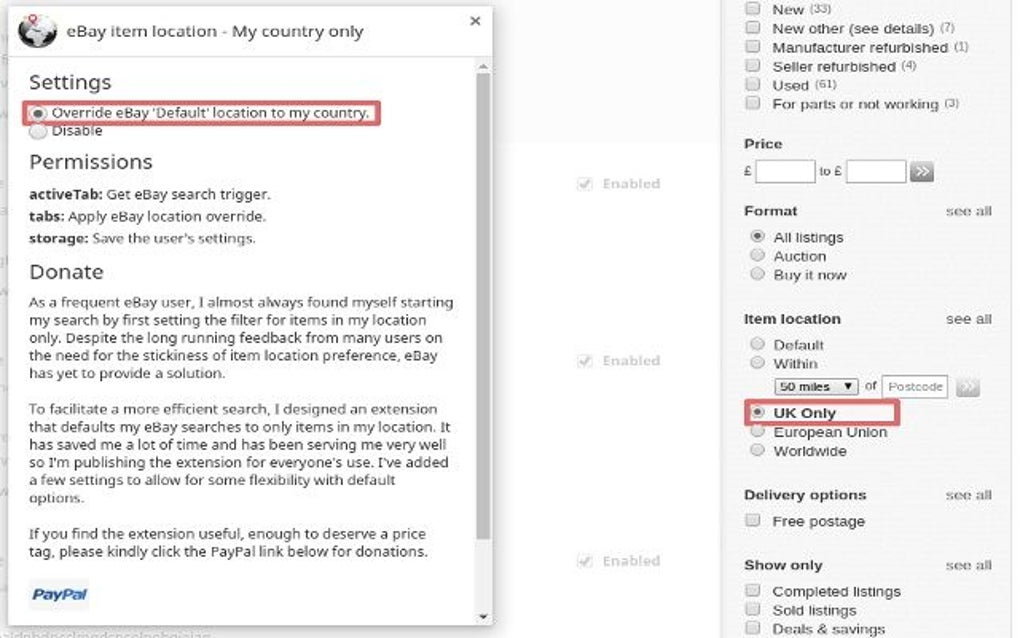Click the maximum price input field

(x=875, y=170)
